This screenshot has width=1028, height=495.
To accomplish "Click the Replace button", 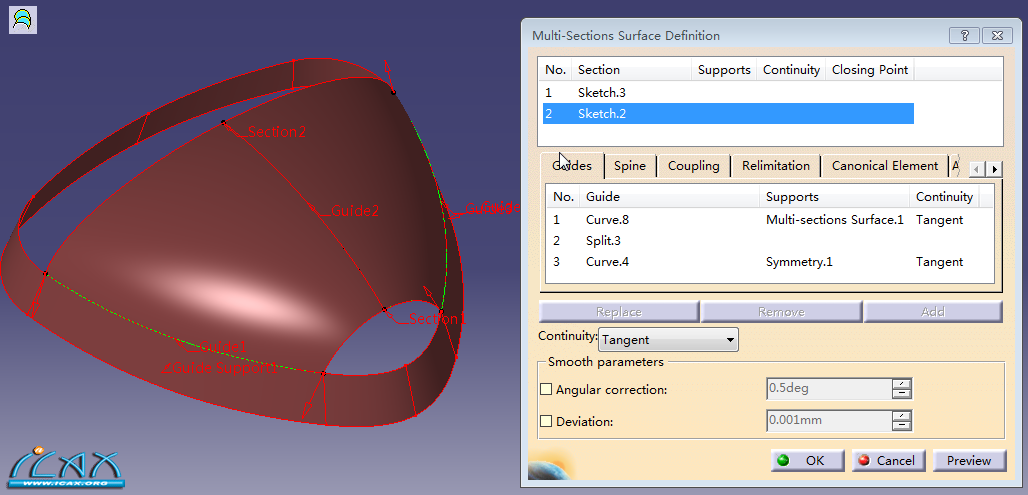I will pos(619,312).
